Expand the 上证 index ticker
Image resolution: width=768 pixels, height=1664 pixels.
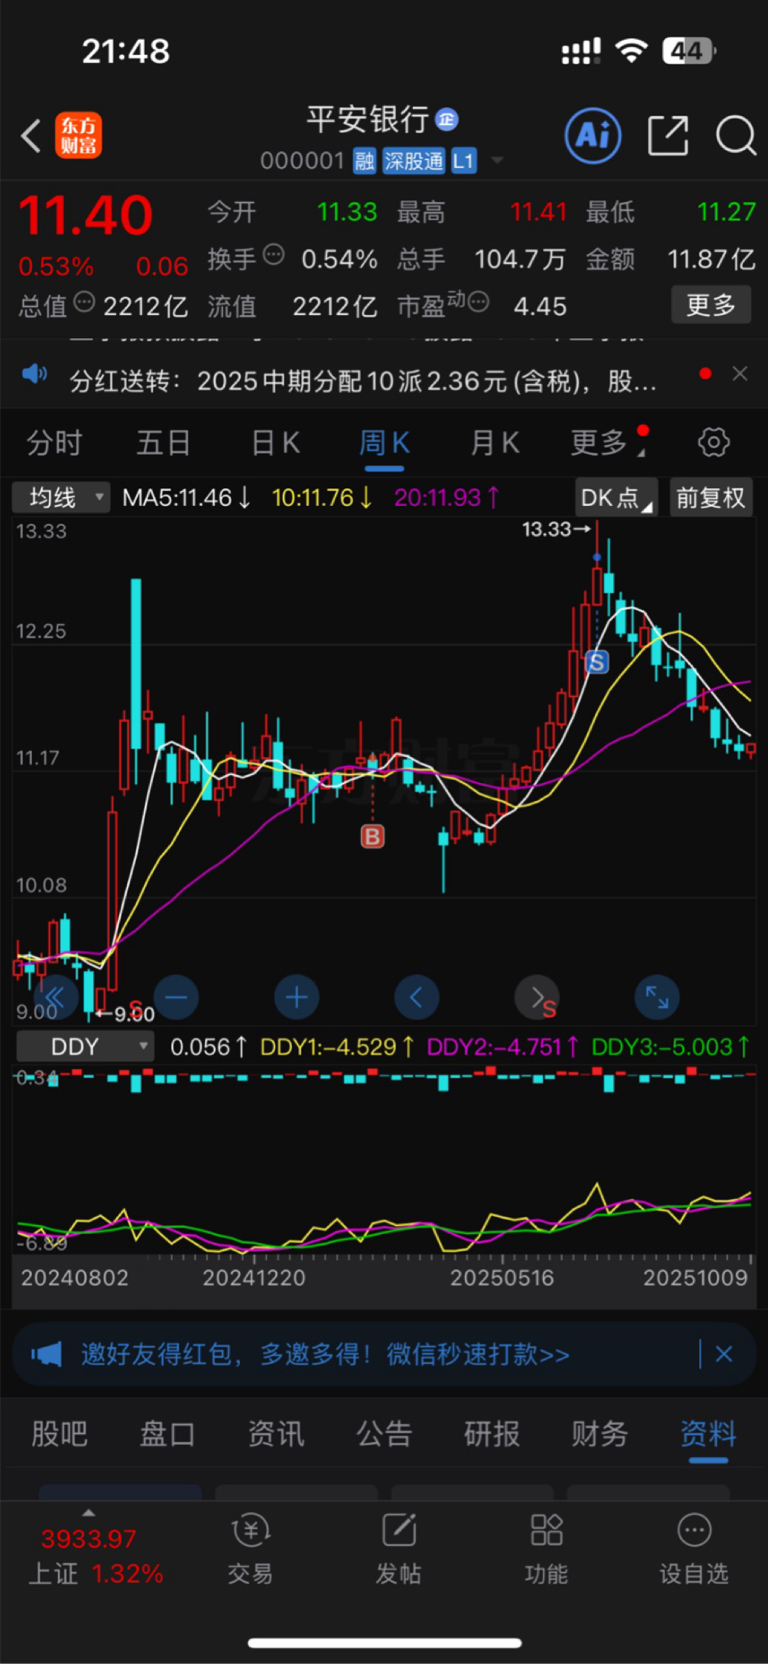(95, 1552)
